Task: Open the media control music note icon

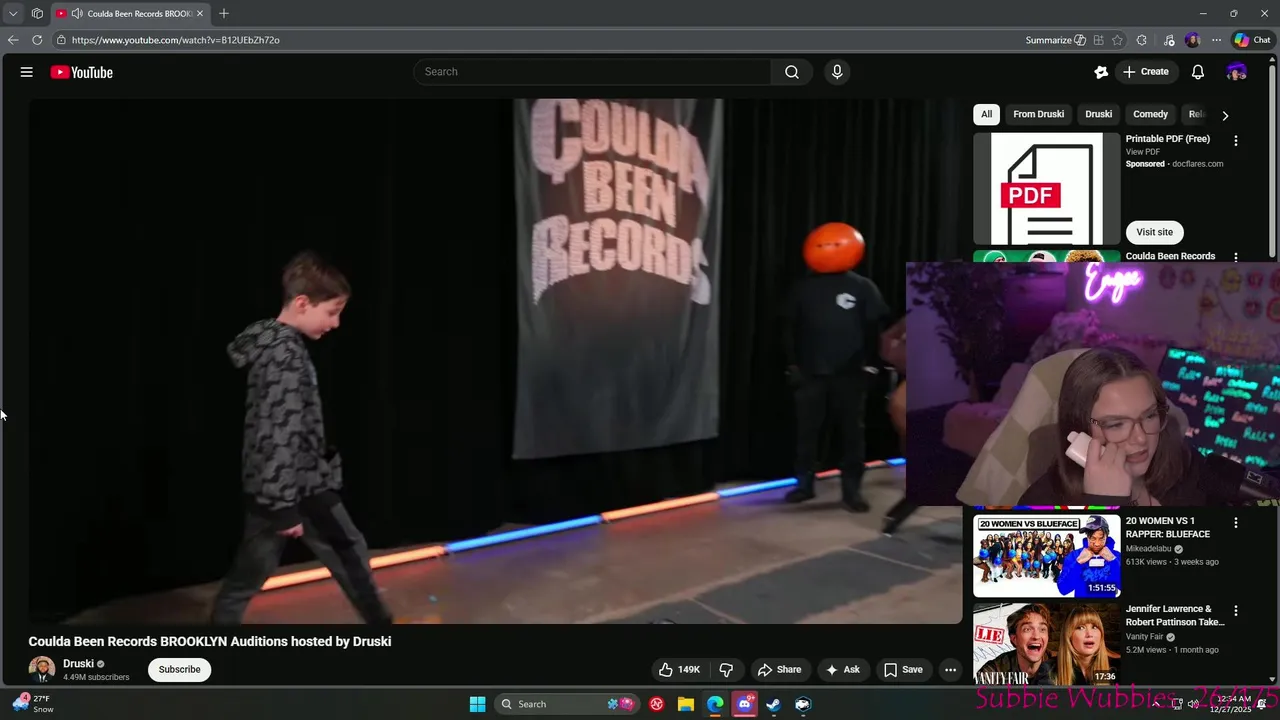Action: tap(1169, 40)
